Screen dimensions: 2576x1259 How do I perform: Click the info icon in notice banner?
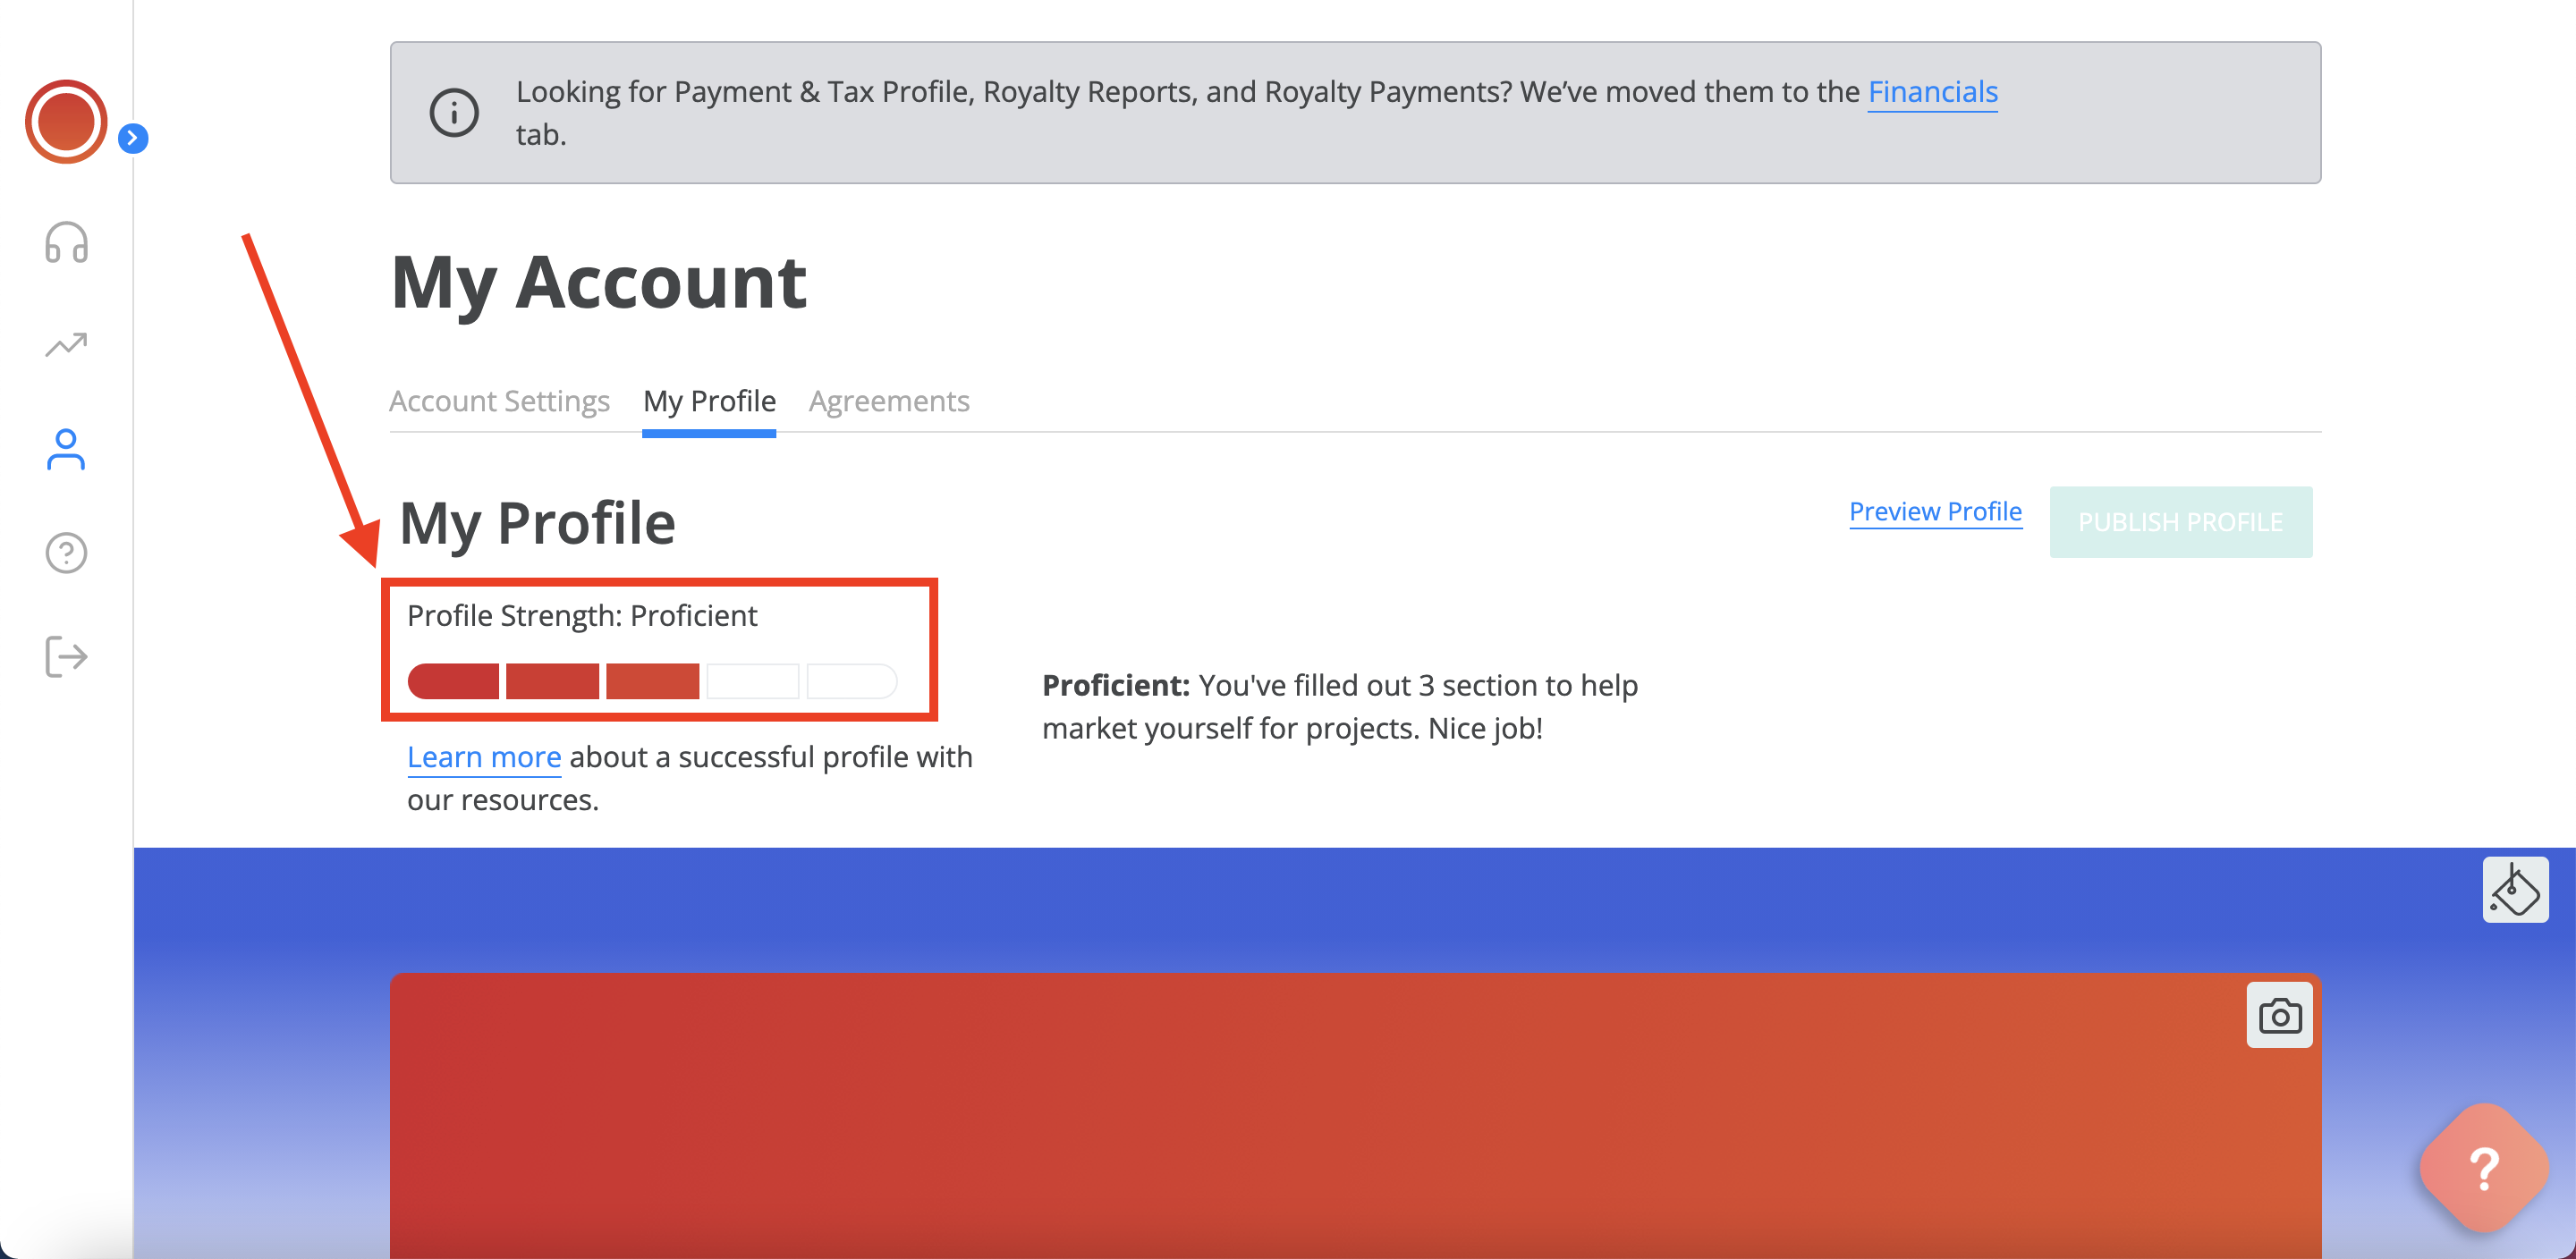454,112
